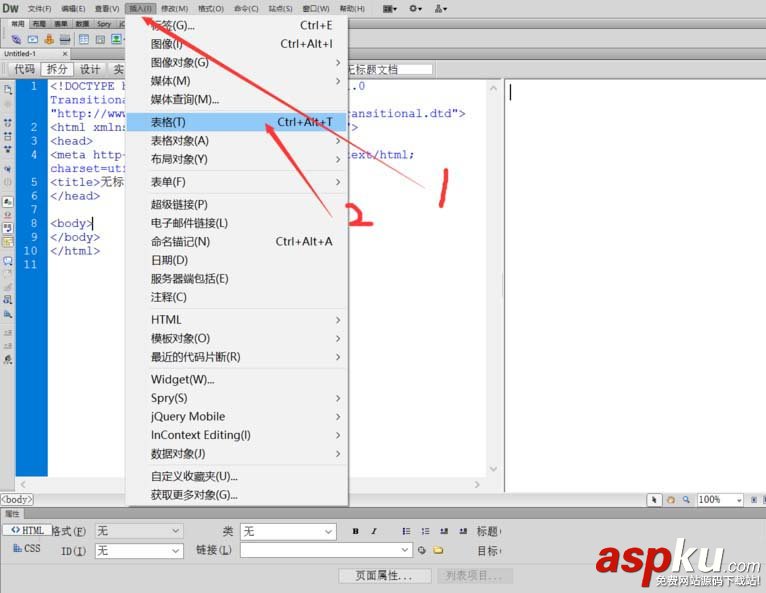
Task: Open the 格式(F) format dropdown
Action: (139, 531)
